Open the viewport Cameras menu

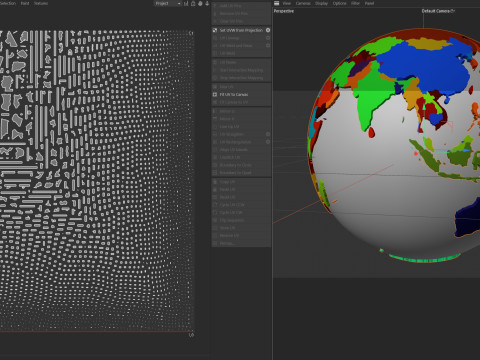click(x=303, y=3)
